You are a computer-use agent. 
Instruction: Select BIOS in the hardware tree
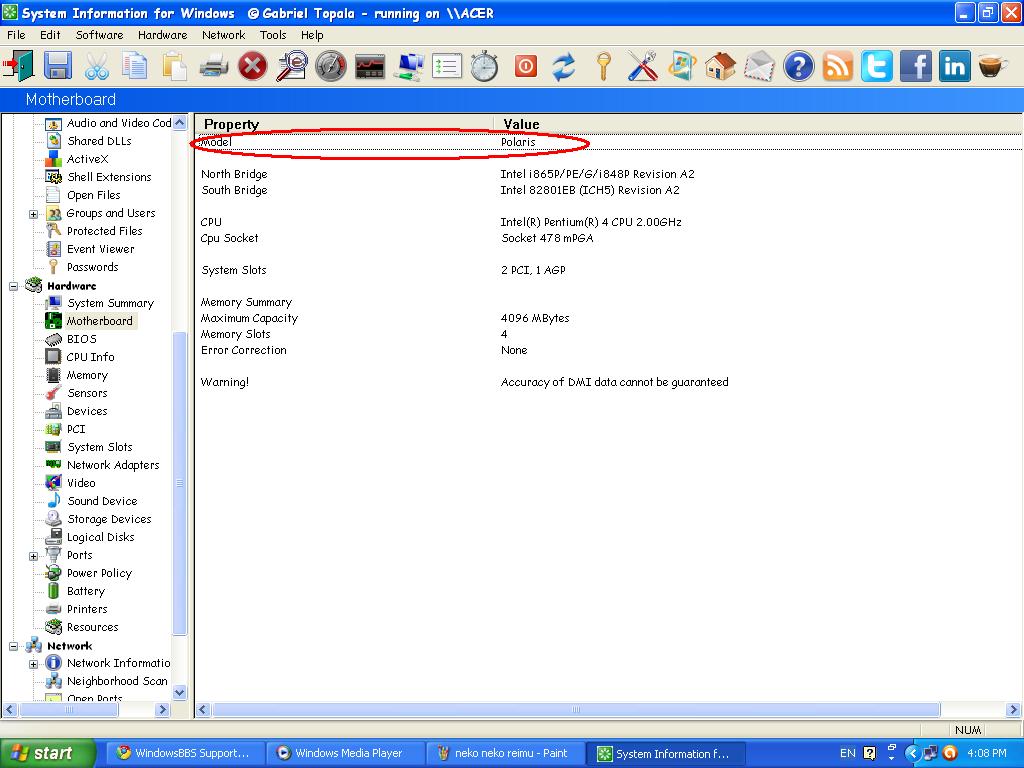coord(82,339)
